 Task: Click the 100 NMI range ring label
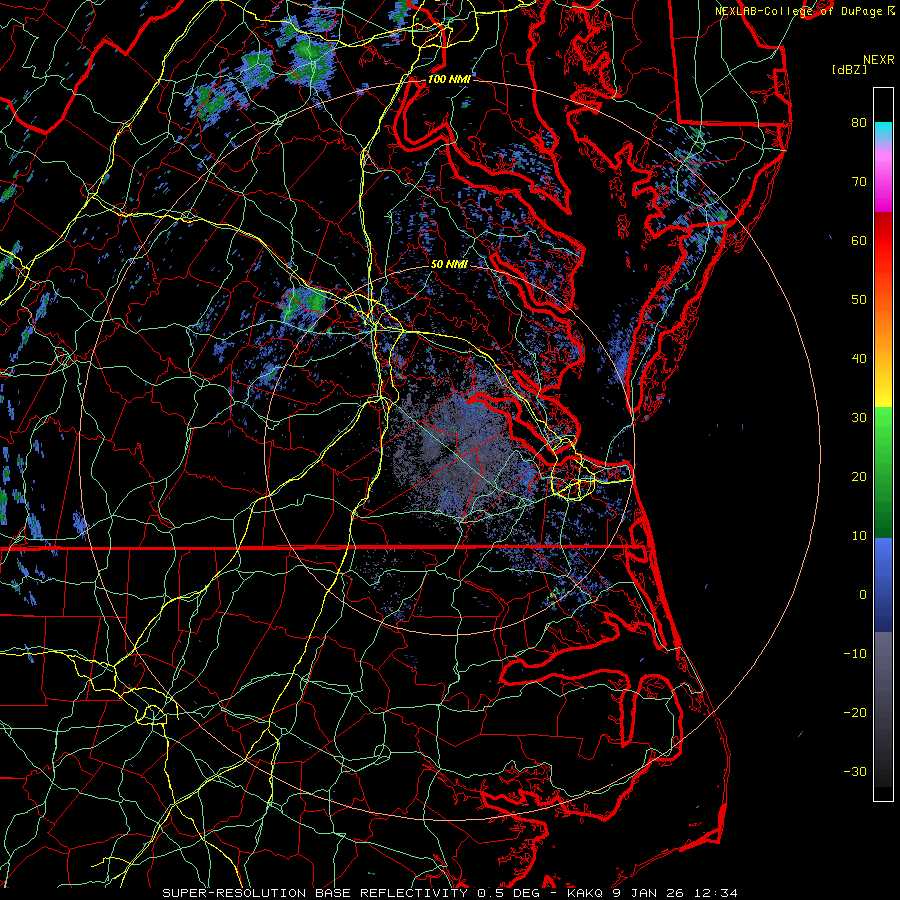pyautogui.click(x=449, y=79)
